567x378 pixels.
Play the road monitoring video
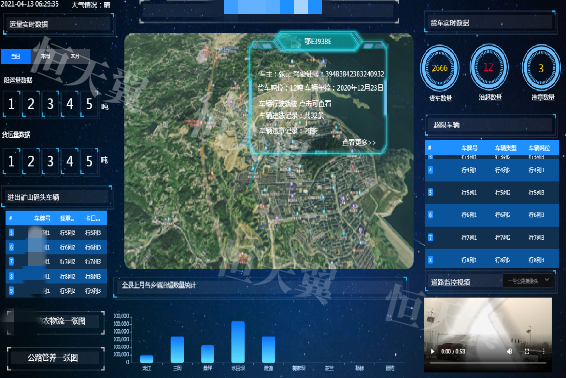click(x=432, y=351)
